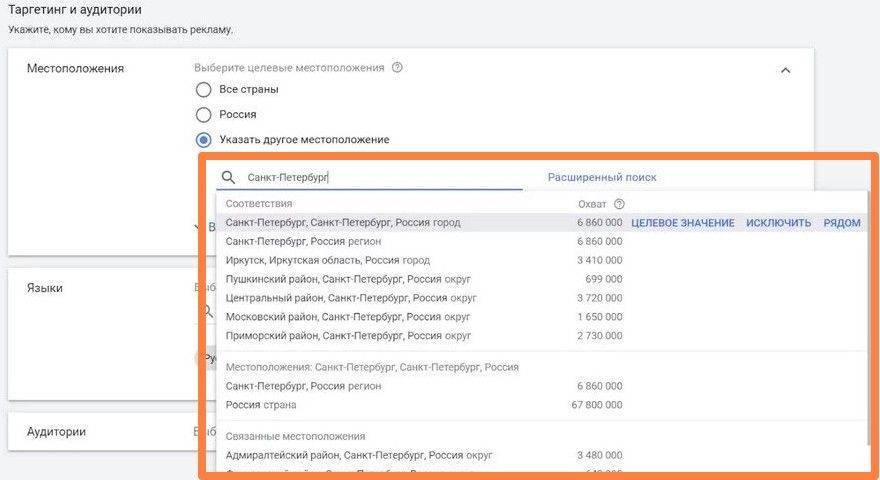Select the Все страны radio button
Image resolution: width=880 pixels, height=480 pixels.
pyautogui.click(x=204, y=90)
